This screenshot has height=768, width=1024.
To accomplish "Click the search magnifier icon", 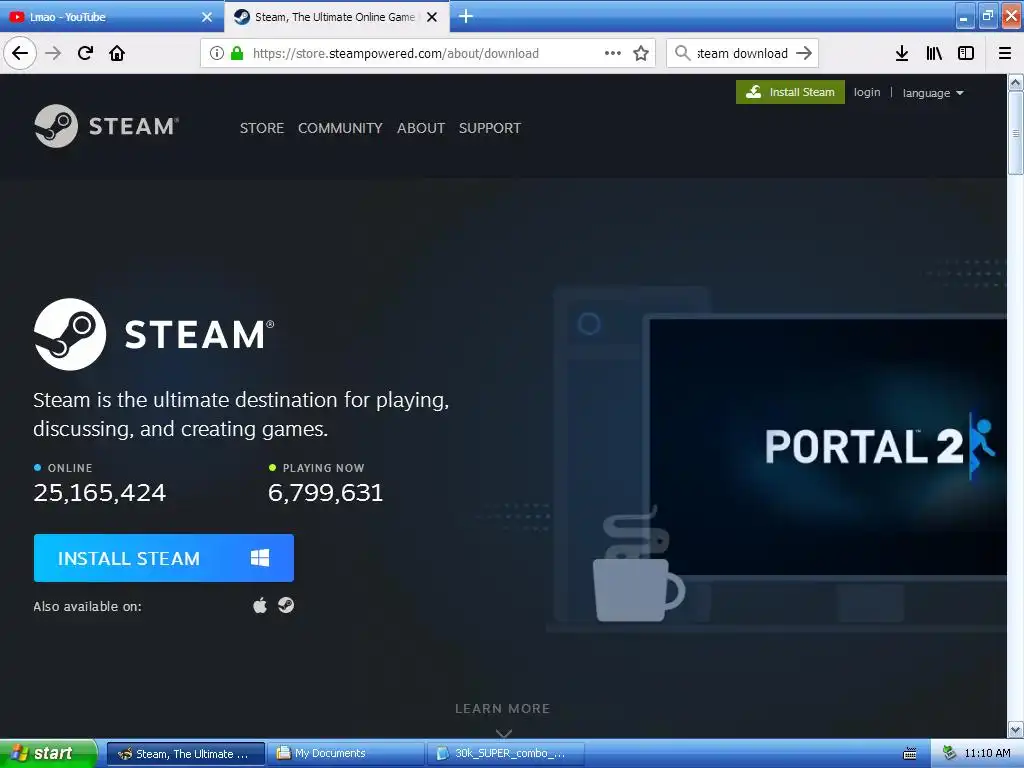I will click(682, 53).
